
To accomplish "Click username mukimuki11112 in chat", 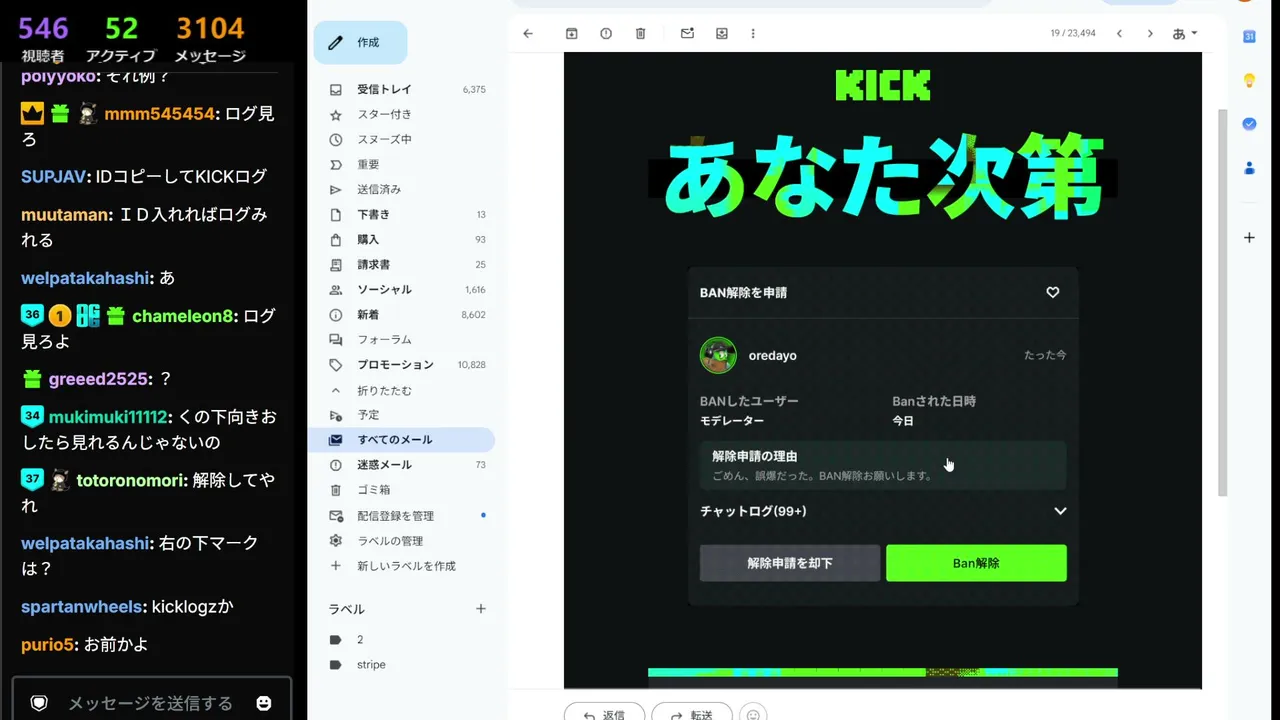I will point(108,416).
